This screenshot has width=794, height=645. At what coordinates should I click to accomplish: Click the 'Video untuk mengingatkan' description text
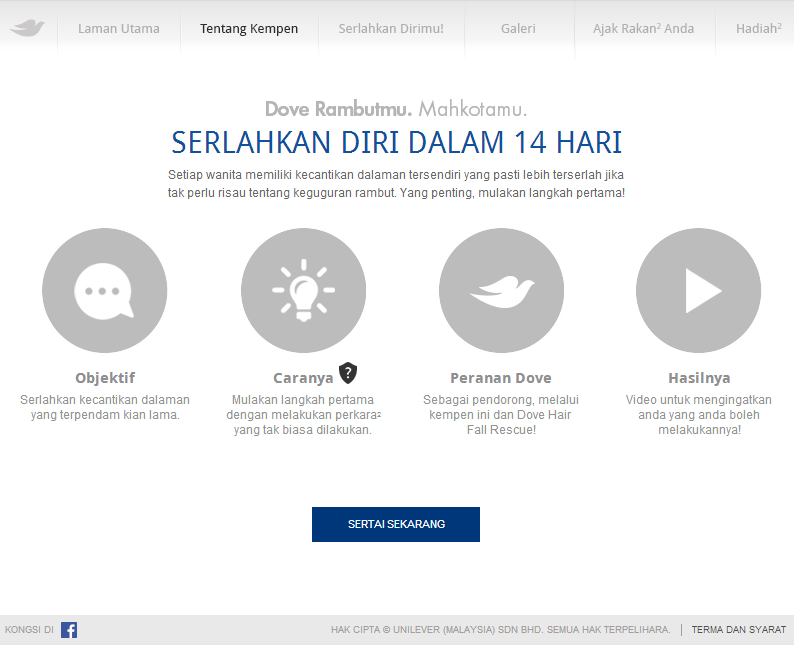point(698,415)
